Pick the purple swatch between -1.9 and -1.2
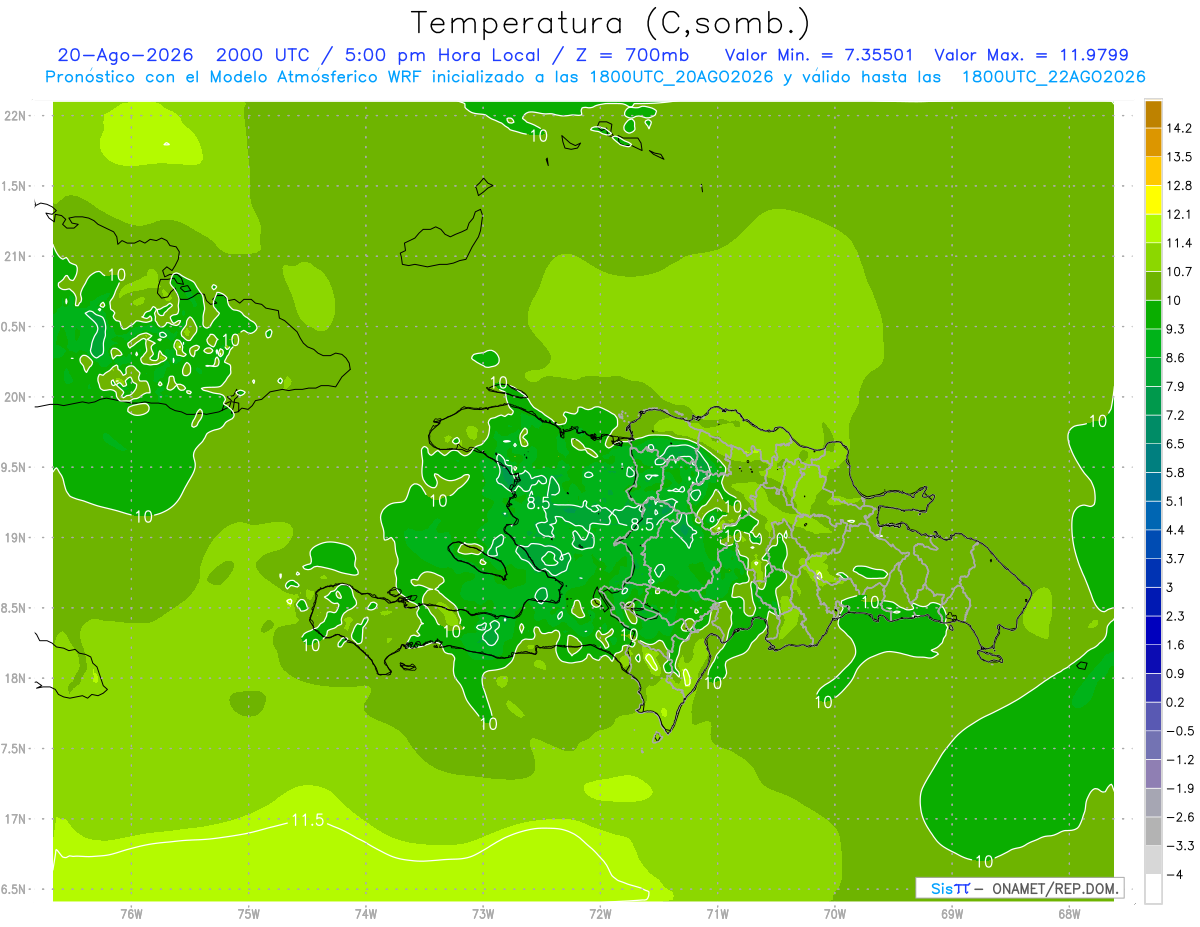Screen dimensions: 1200x927 (1153, 774)
